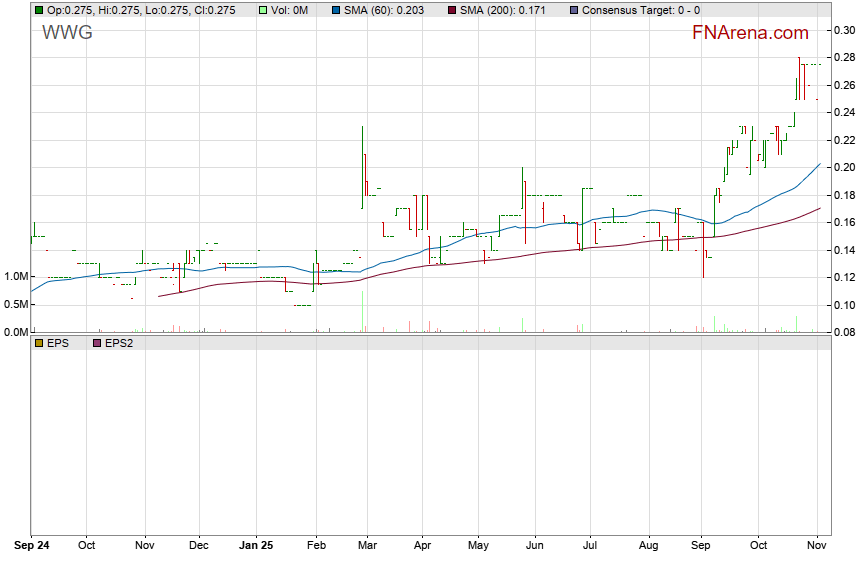Click the 0.30 price axis label

tap(845, 30)
